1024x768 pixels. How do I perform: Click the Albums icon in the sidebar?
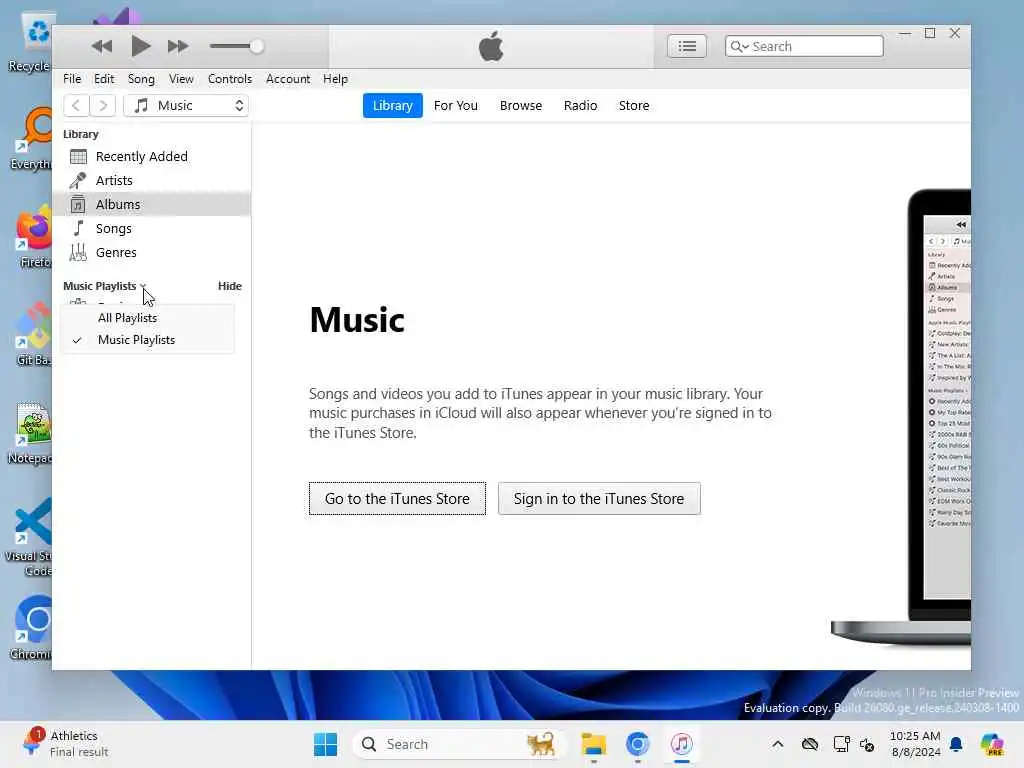tap(78, 204)
